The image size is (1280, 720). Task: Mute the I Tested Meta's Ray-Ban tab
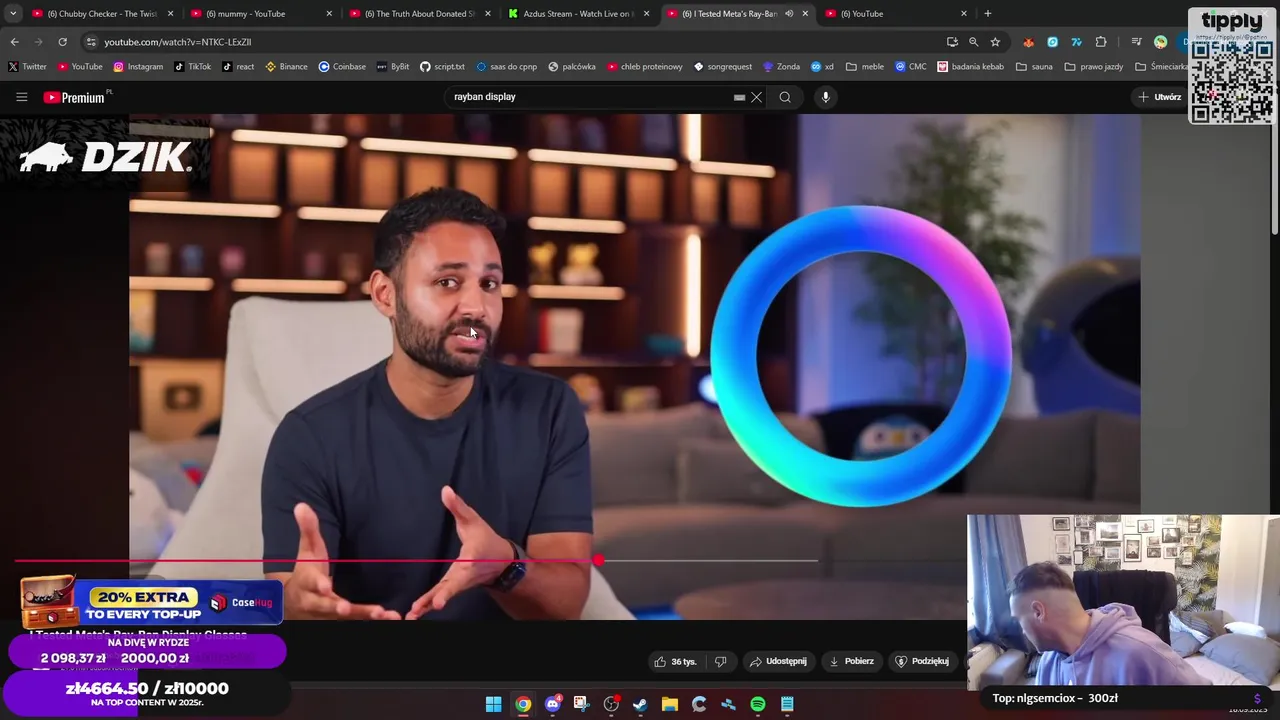click(789, 14)
